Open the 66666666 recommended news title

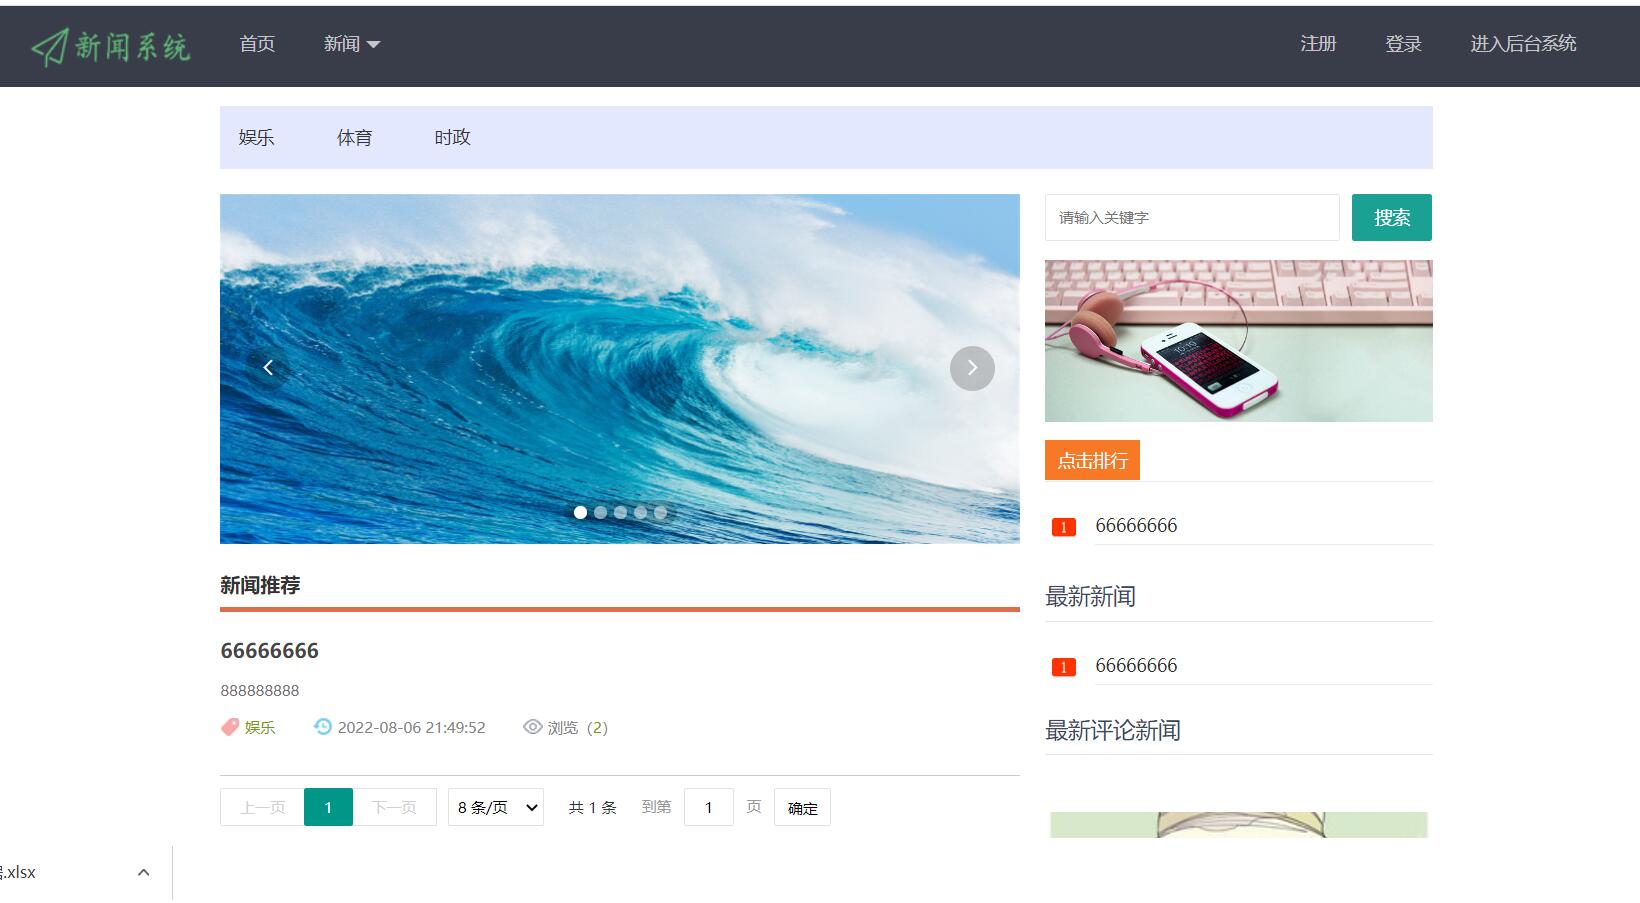(270, 651)
